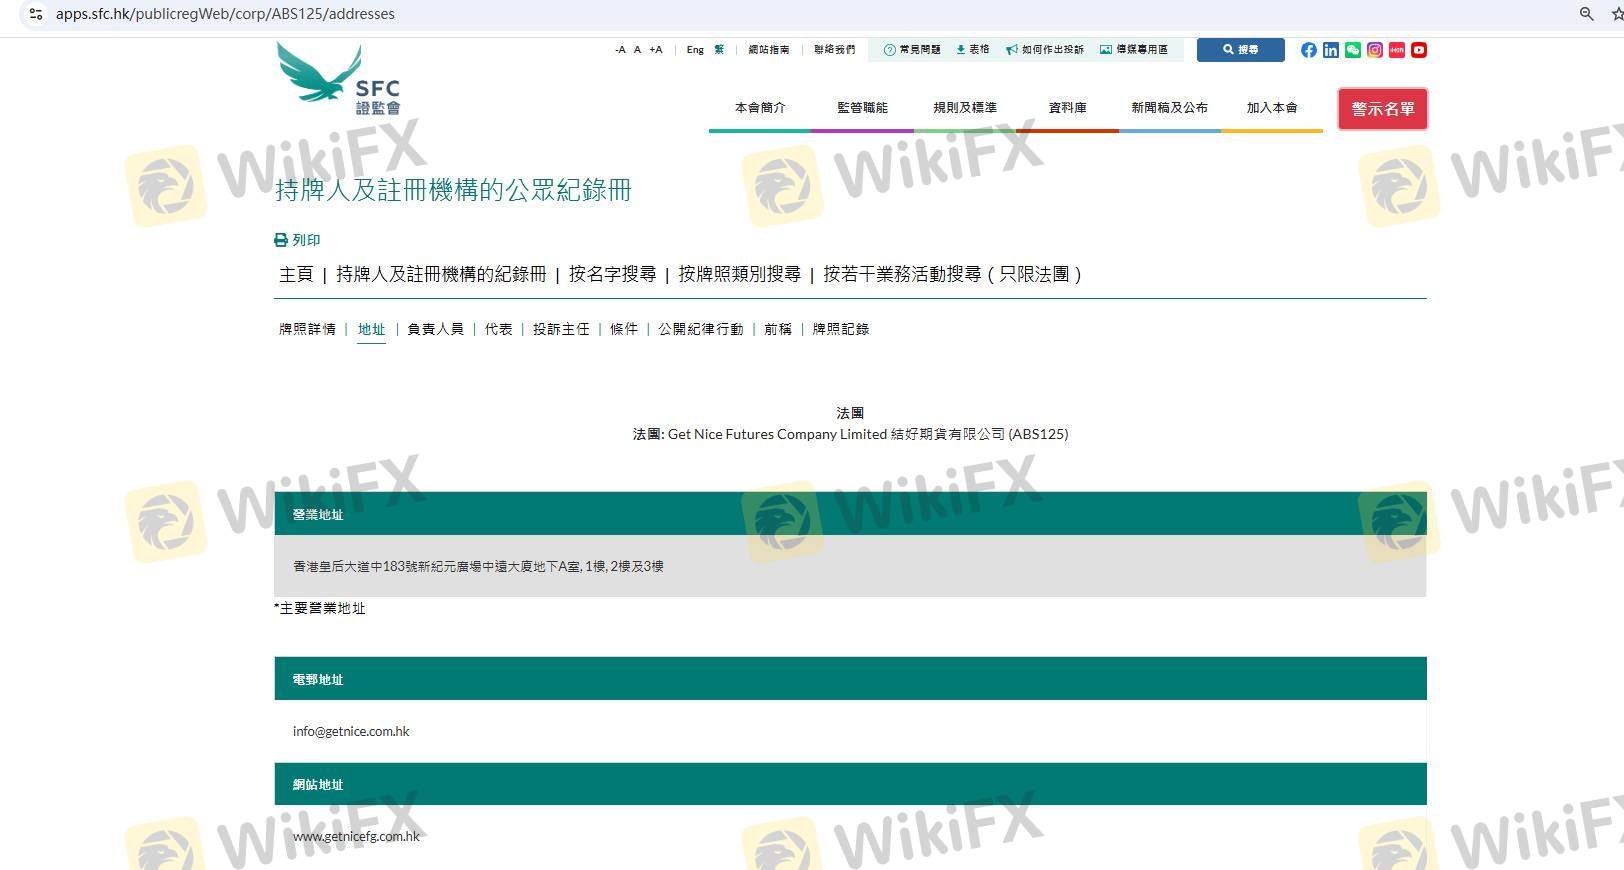Viewport: 1624px width, 870px height.
Task: Switch to the 牌照記錄 tab
Action: [x=841, y=329]
